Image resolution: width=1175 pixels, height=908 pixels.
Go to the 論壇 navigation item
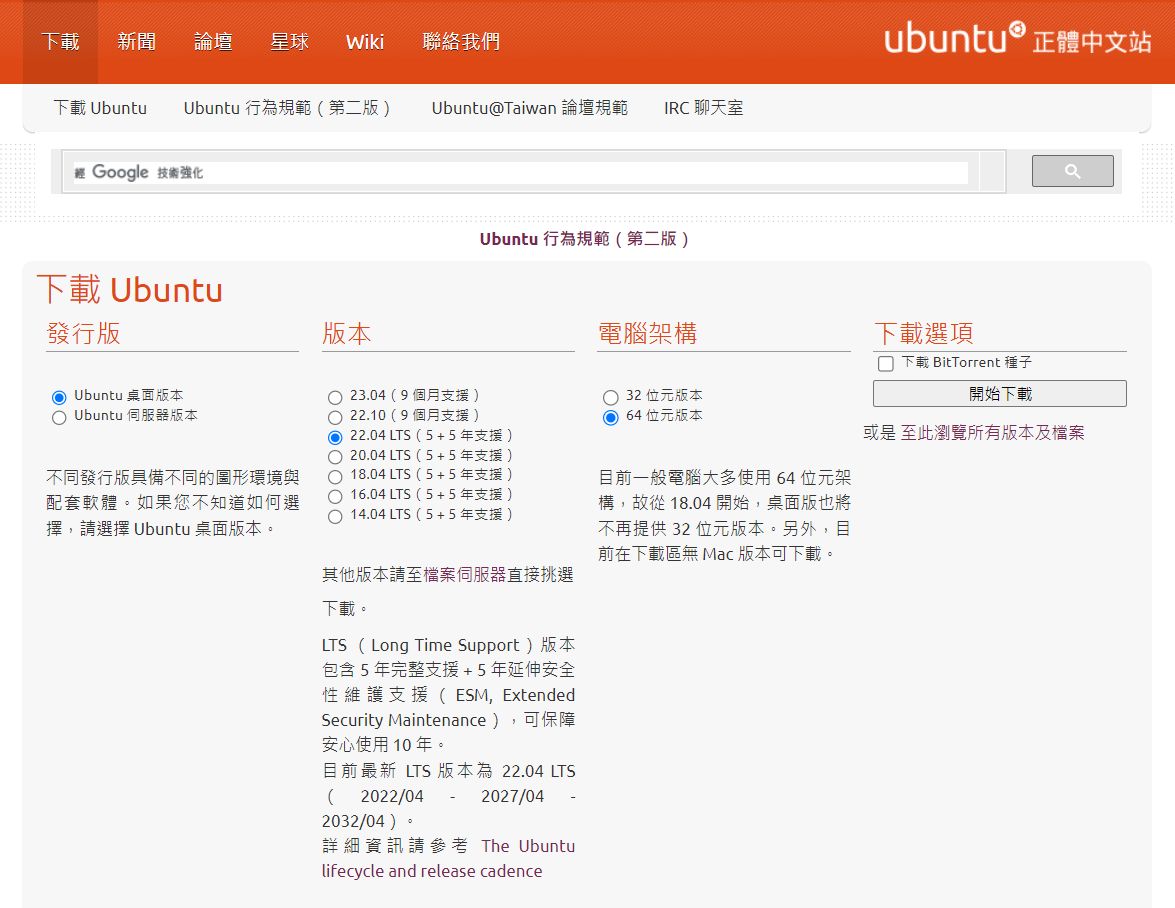pos(213,42)
